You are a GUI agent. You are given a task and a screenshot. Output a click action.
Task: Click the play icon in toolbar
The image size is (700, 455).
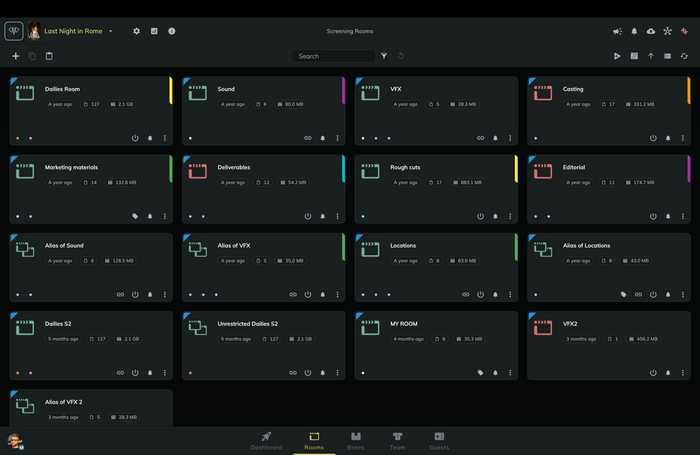click(x=617, y=56)
